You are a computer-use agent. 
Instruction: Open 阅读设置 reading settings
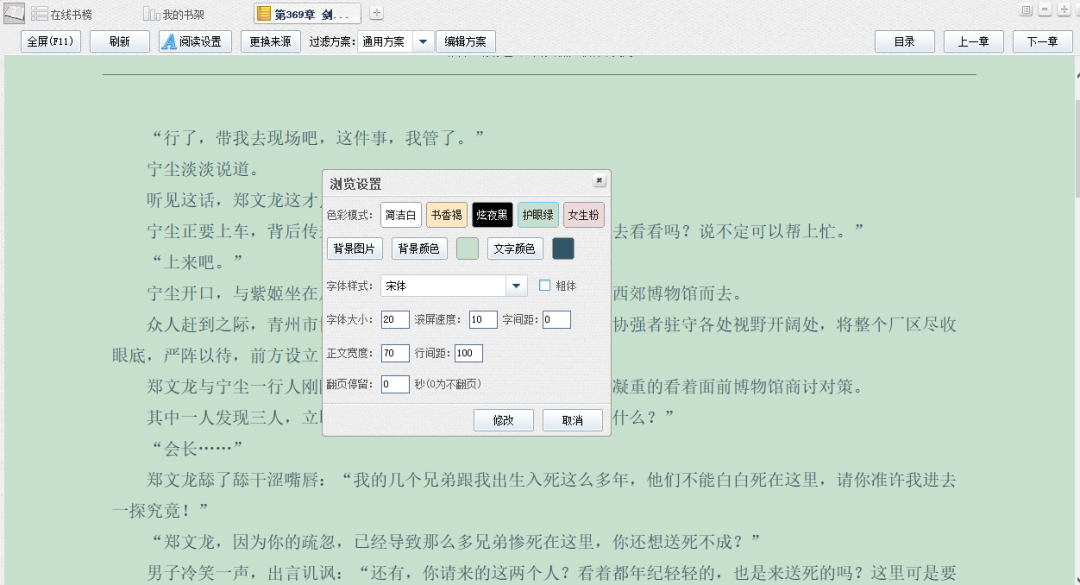(195, 41)
